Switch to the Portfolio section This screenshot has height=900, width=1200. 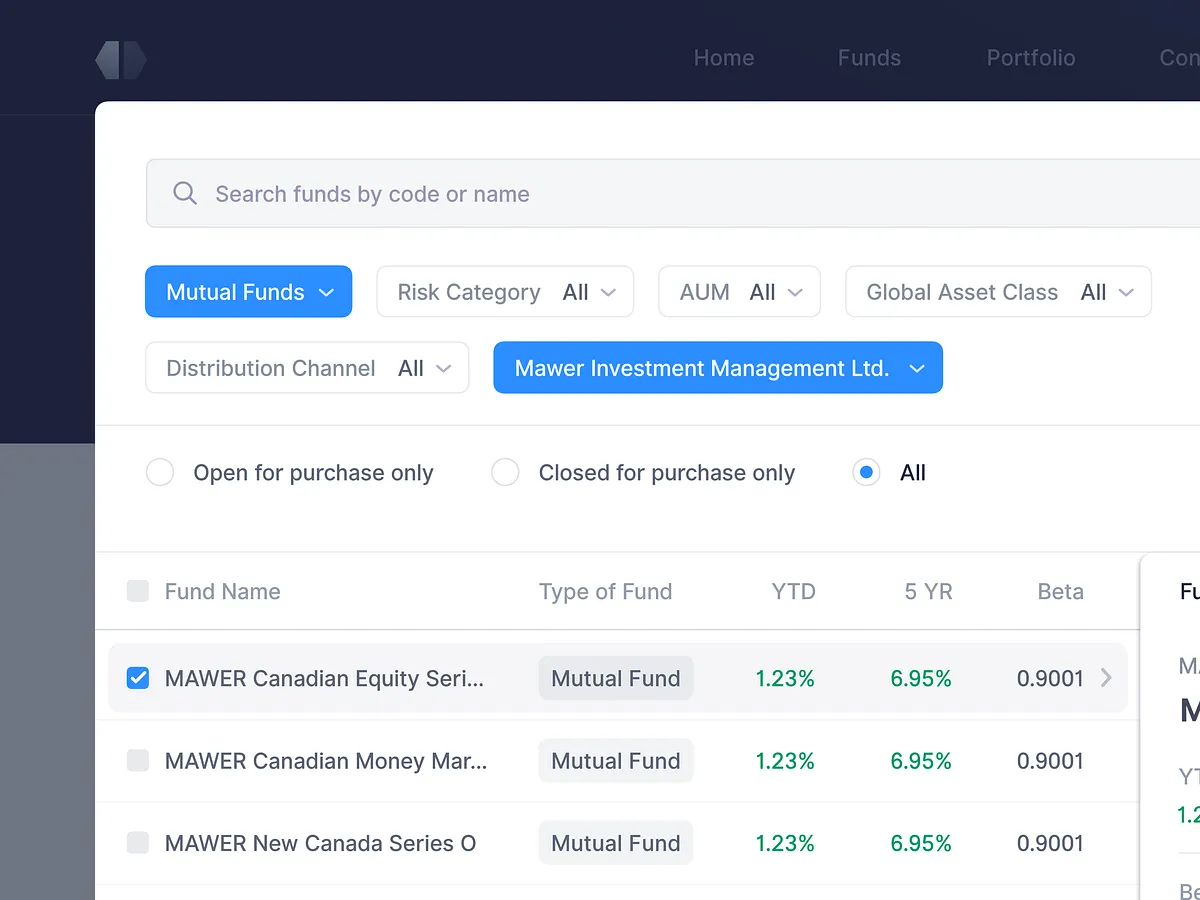pos(1031,58)
